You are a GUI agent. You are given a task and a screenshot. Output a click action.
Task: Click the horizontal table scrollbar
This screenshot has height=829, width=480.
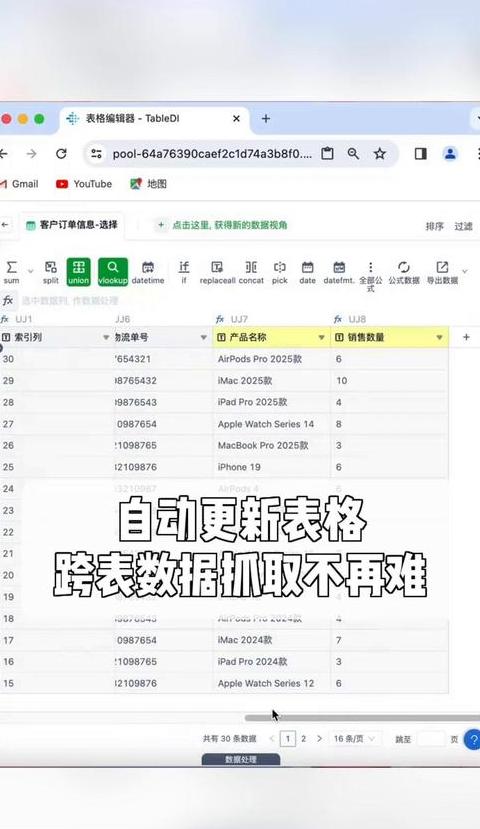pos(362,718)
